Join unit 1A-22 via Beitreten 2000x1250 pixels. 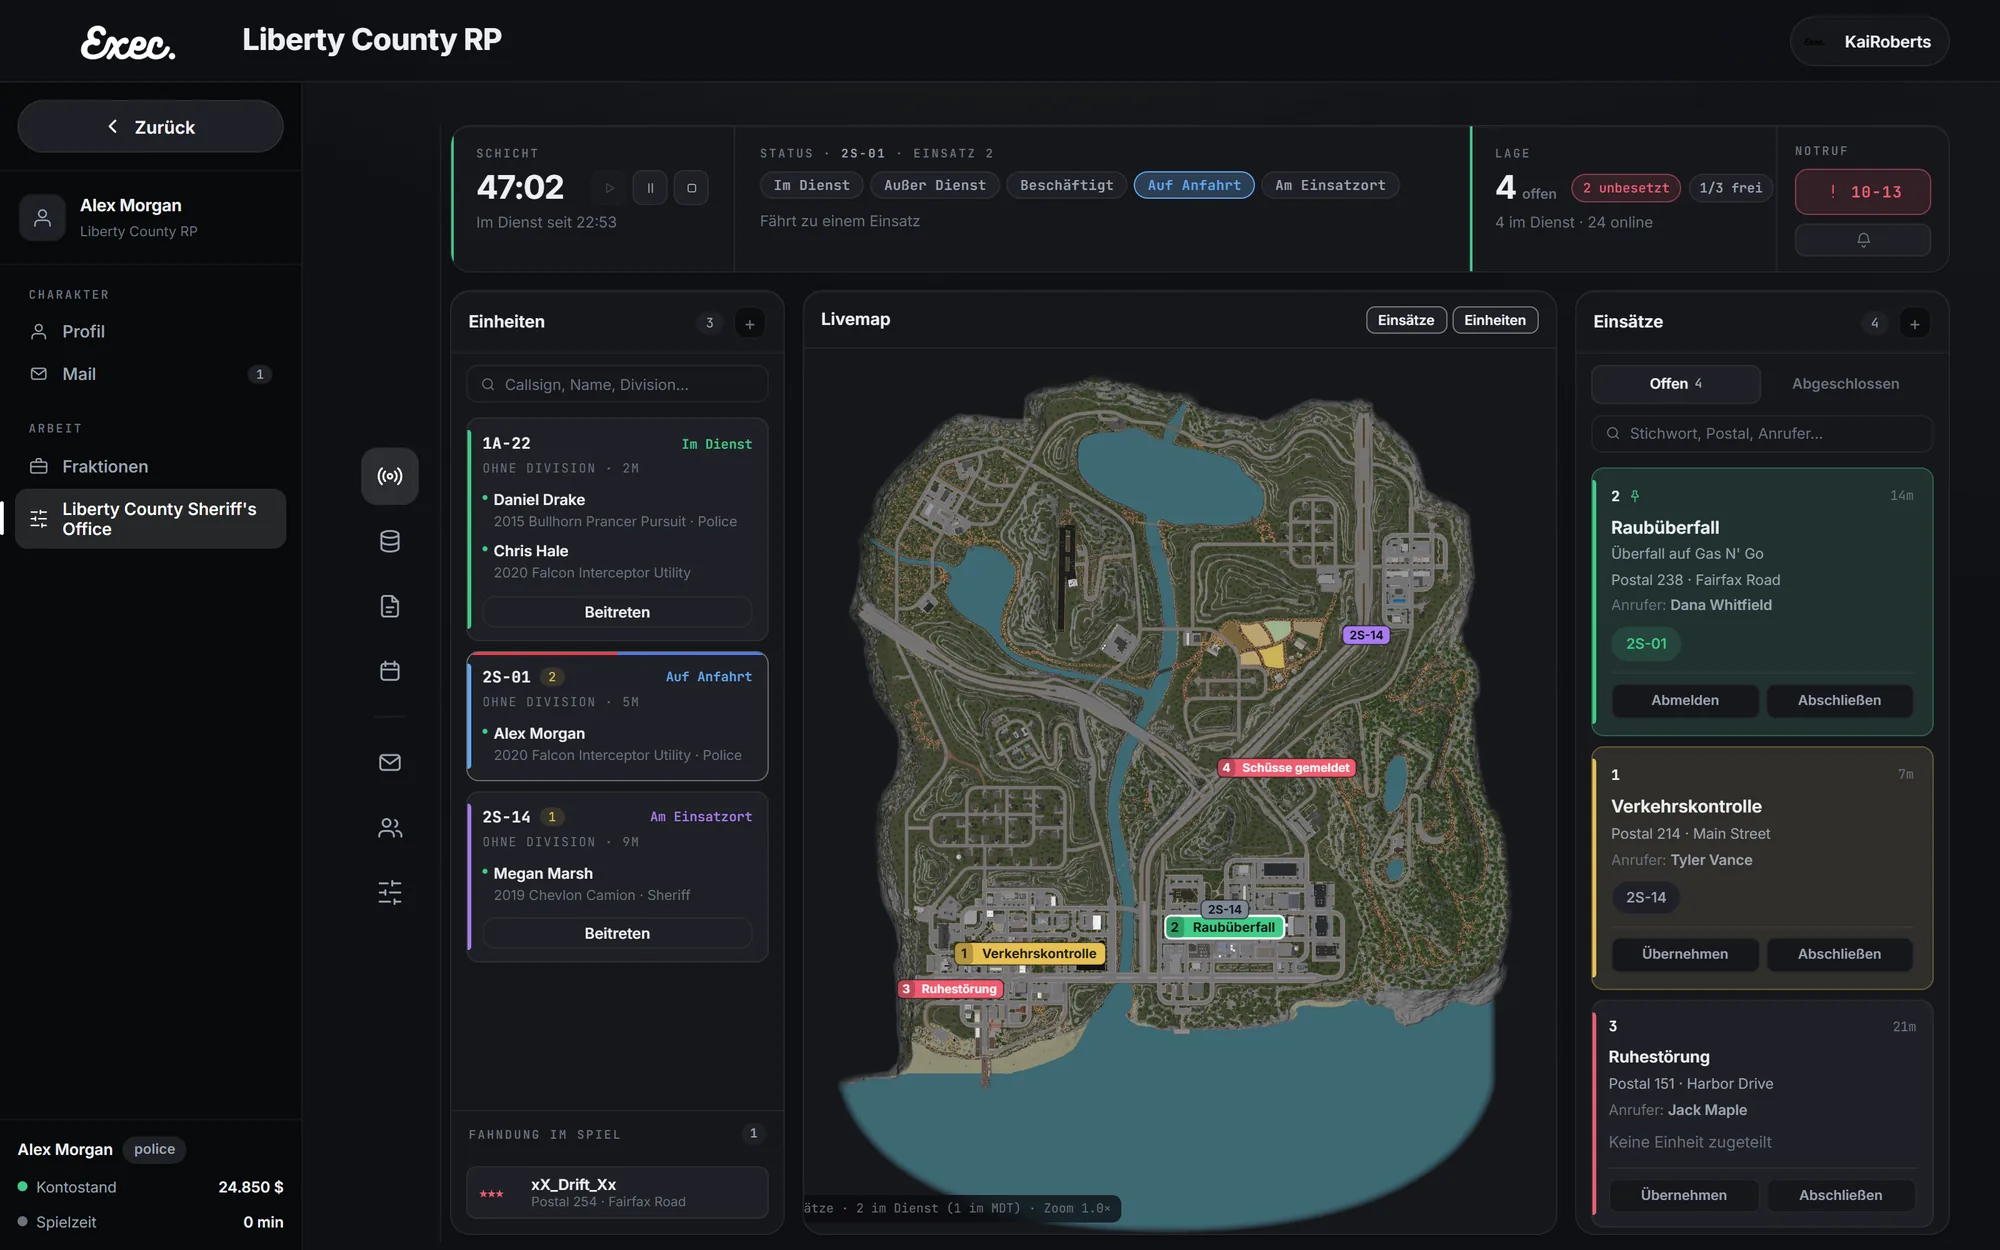pos(617,612)
